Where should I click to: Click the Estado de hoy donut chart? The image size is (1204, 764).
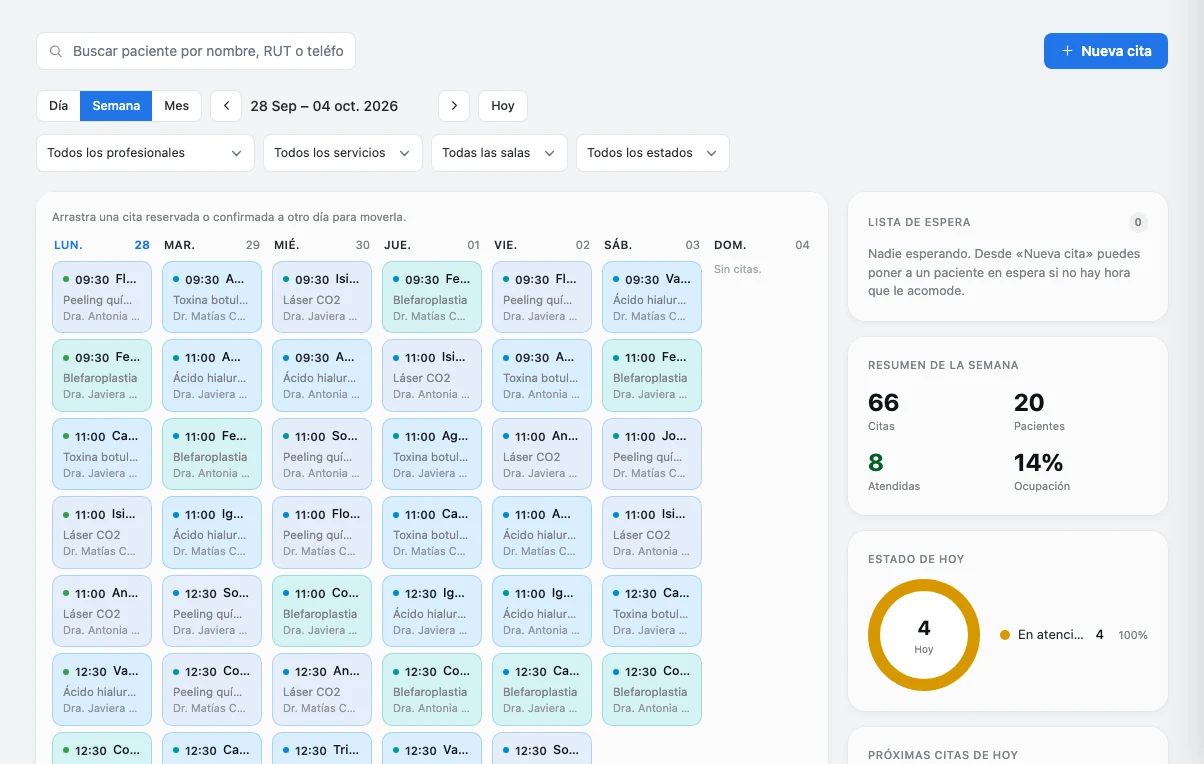pyautogui.click(x=924, y=635)
